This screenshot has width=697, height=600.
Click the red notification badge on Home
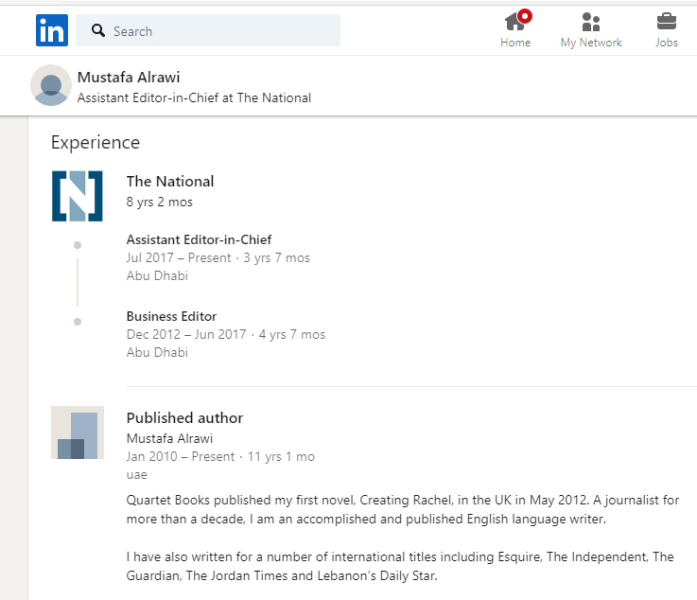tap(525, 16)
